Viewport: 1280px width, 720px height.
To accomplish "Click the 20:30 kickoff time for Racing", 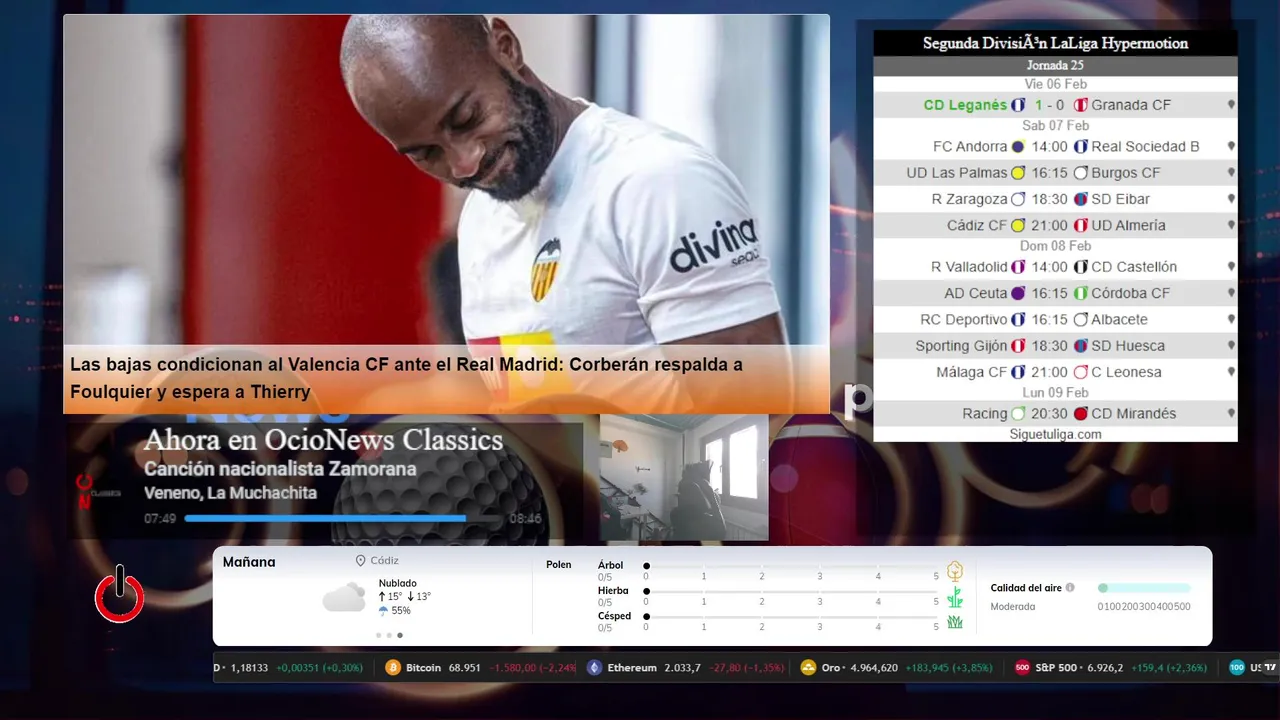I will tap(1049, 413).
